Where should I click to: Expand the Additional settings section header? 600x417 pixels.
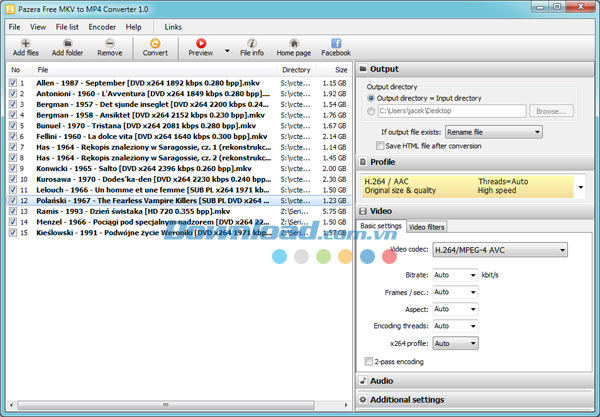pos(475,399)
